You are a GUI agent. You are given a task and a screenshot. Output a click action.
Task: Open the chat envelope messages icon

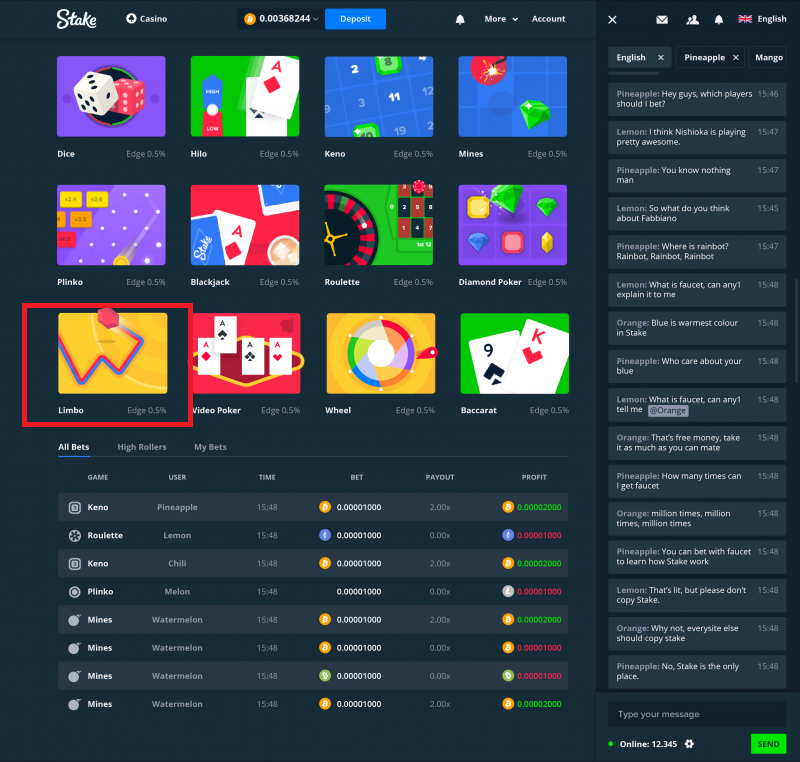[x=662, y=19]
